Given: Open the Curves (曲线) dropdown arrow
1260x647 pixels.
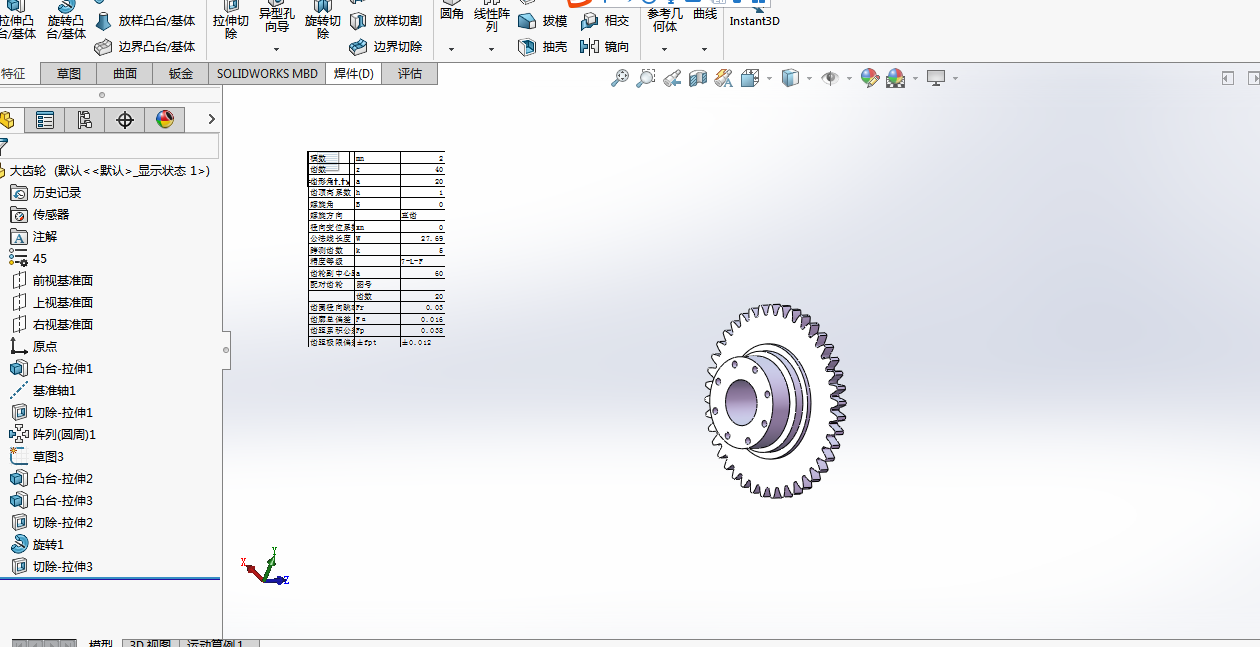Looking at the screenshot, I should tap(704, 49).
